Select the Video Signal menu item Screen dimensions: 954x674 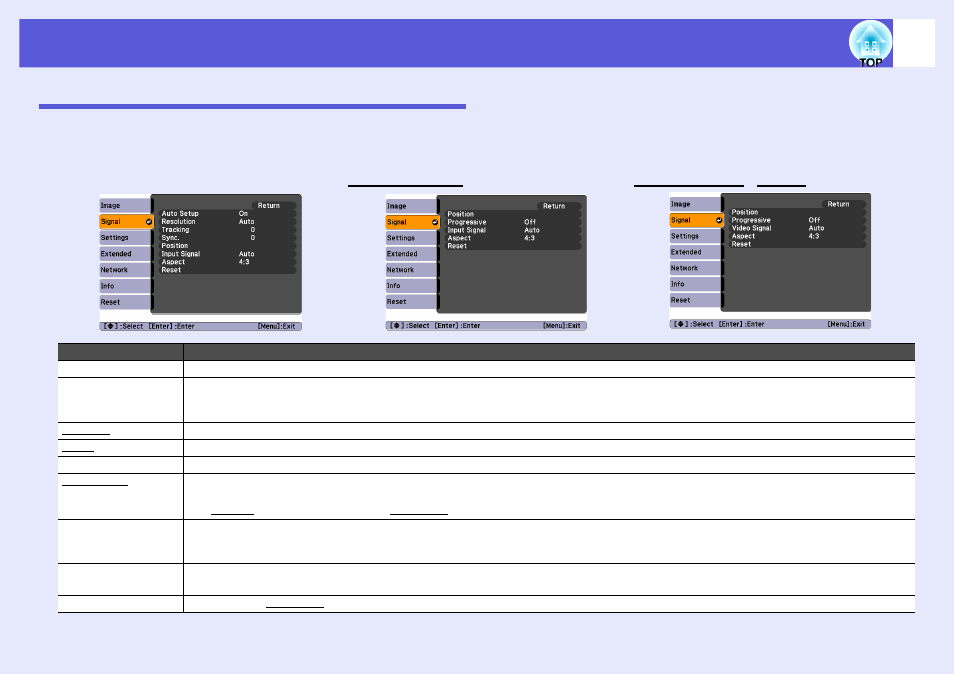751,228
